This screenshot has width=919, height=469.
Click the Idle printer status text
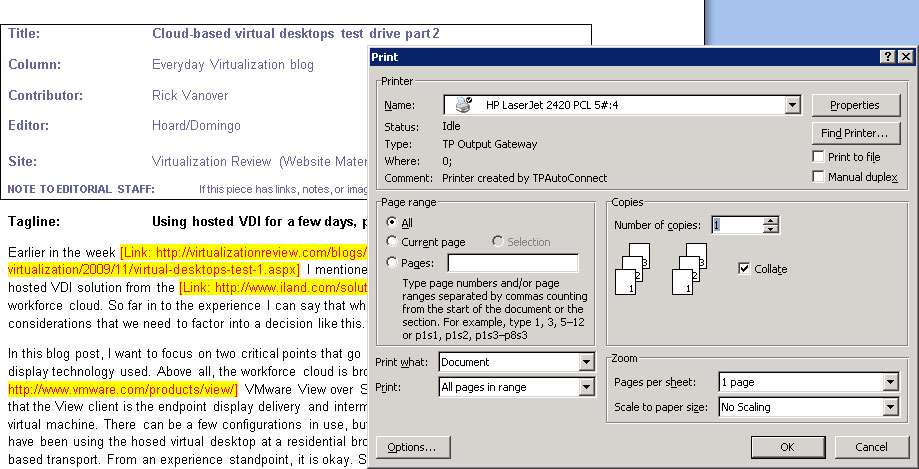coord(451,127)
